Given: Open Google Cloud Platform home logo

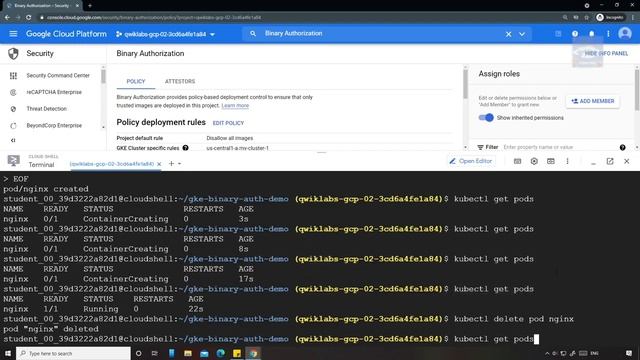Looking at the screenshot, I should 66,34.
